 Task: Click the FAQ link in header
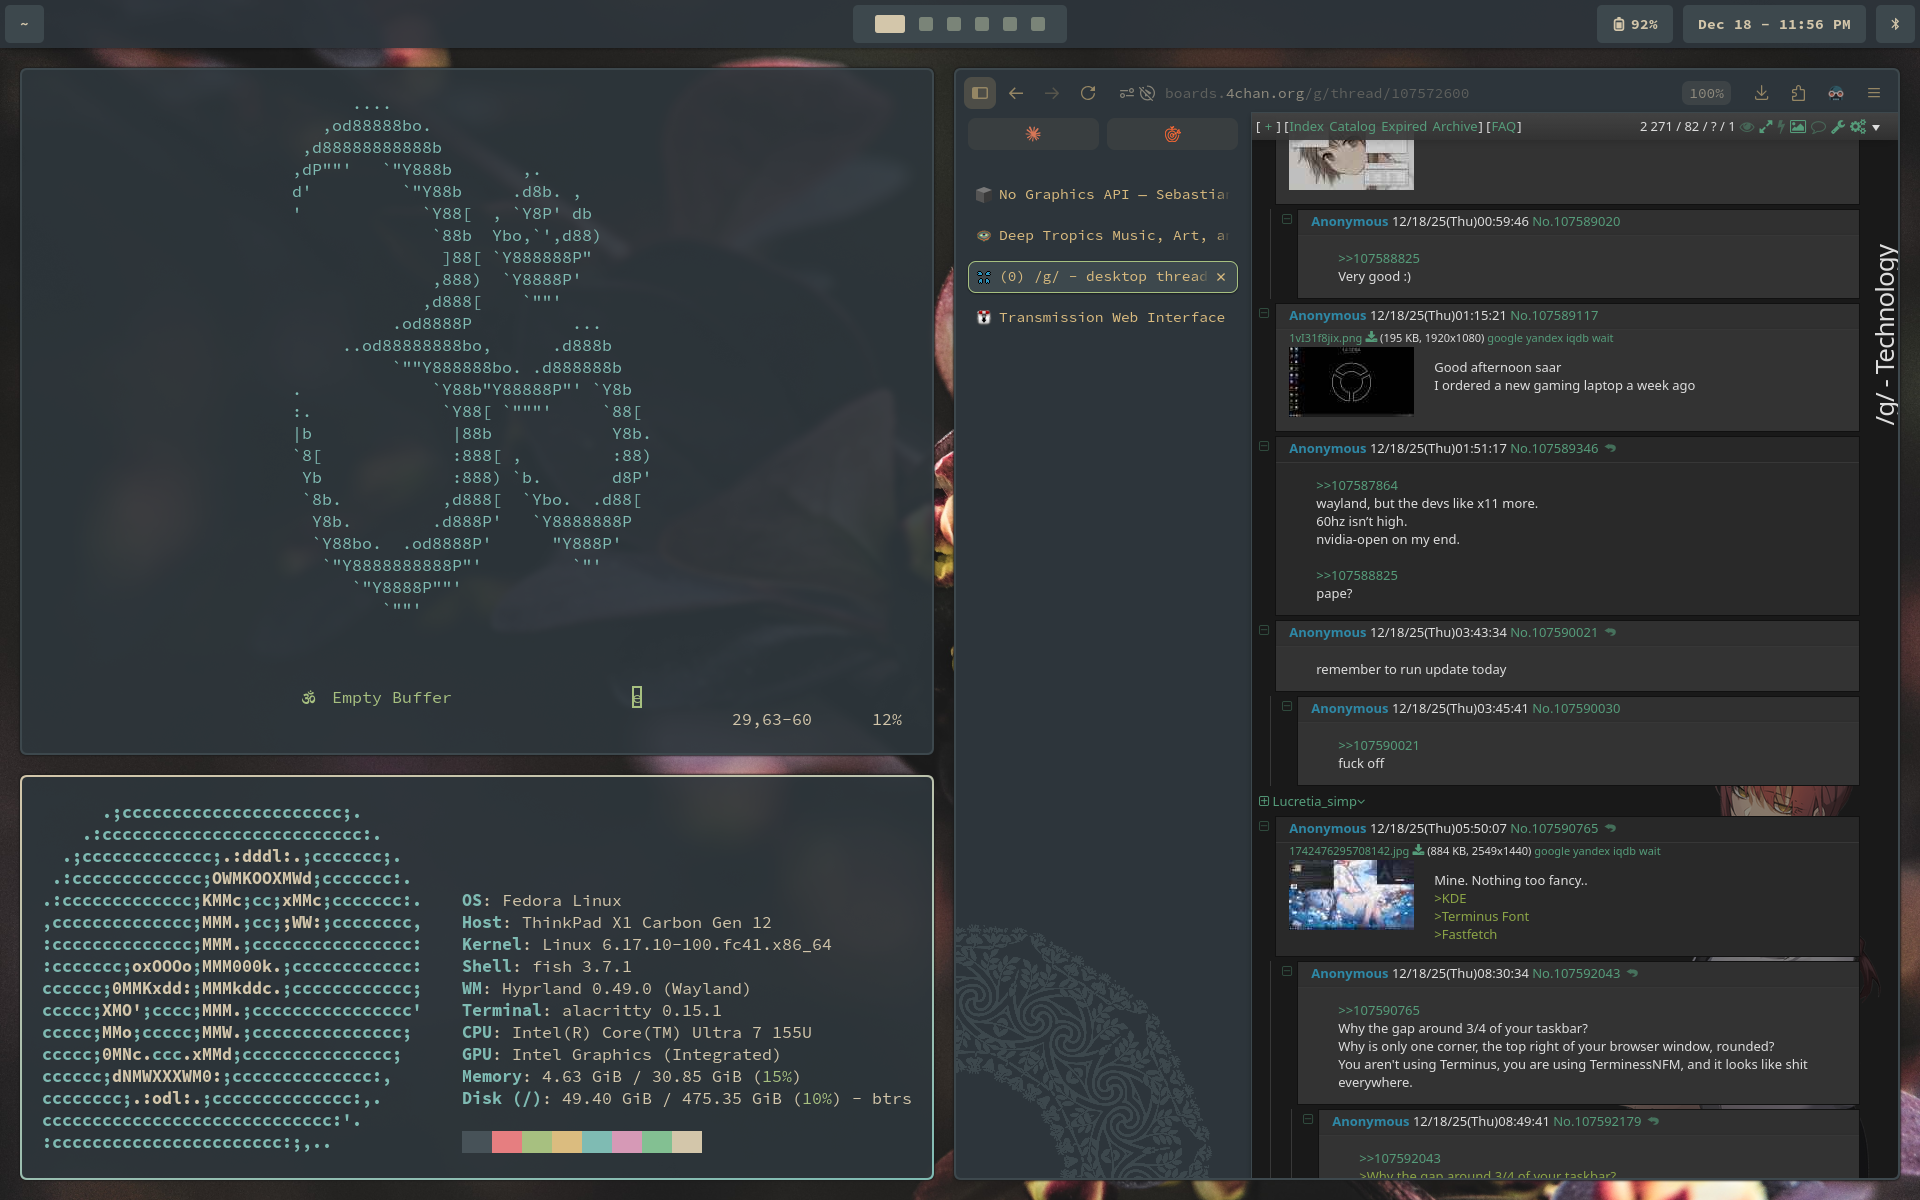click(x=1503, y=127)
